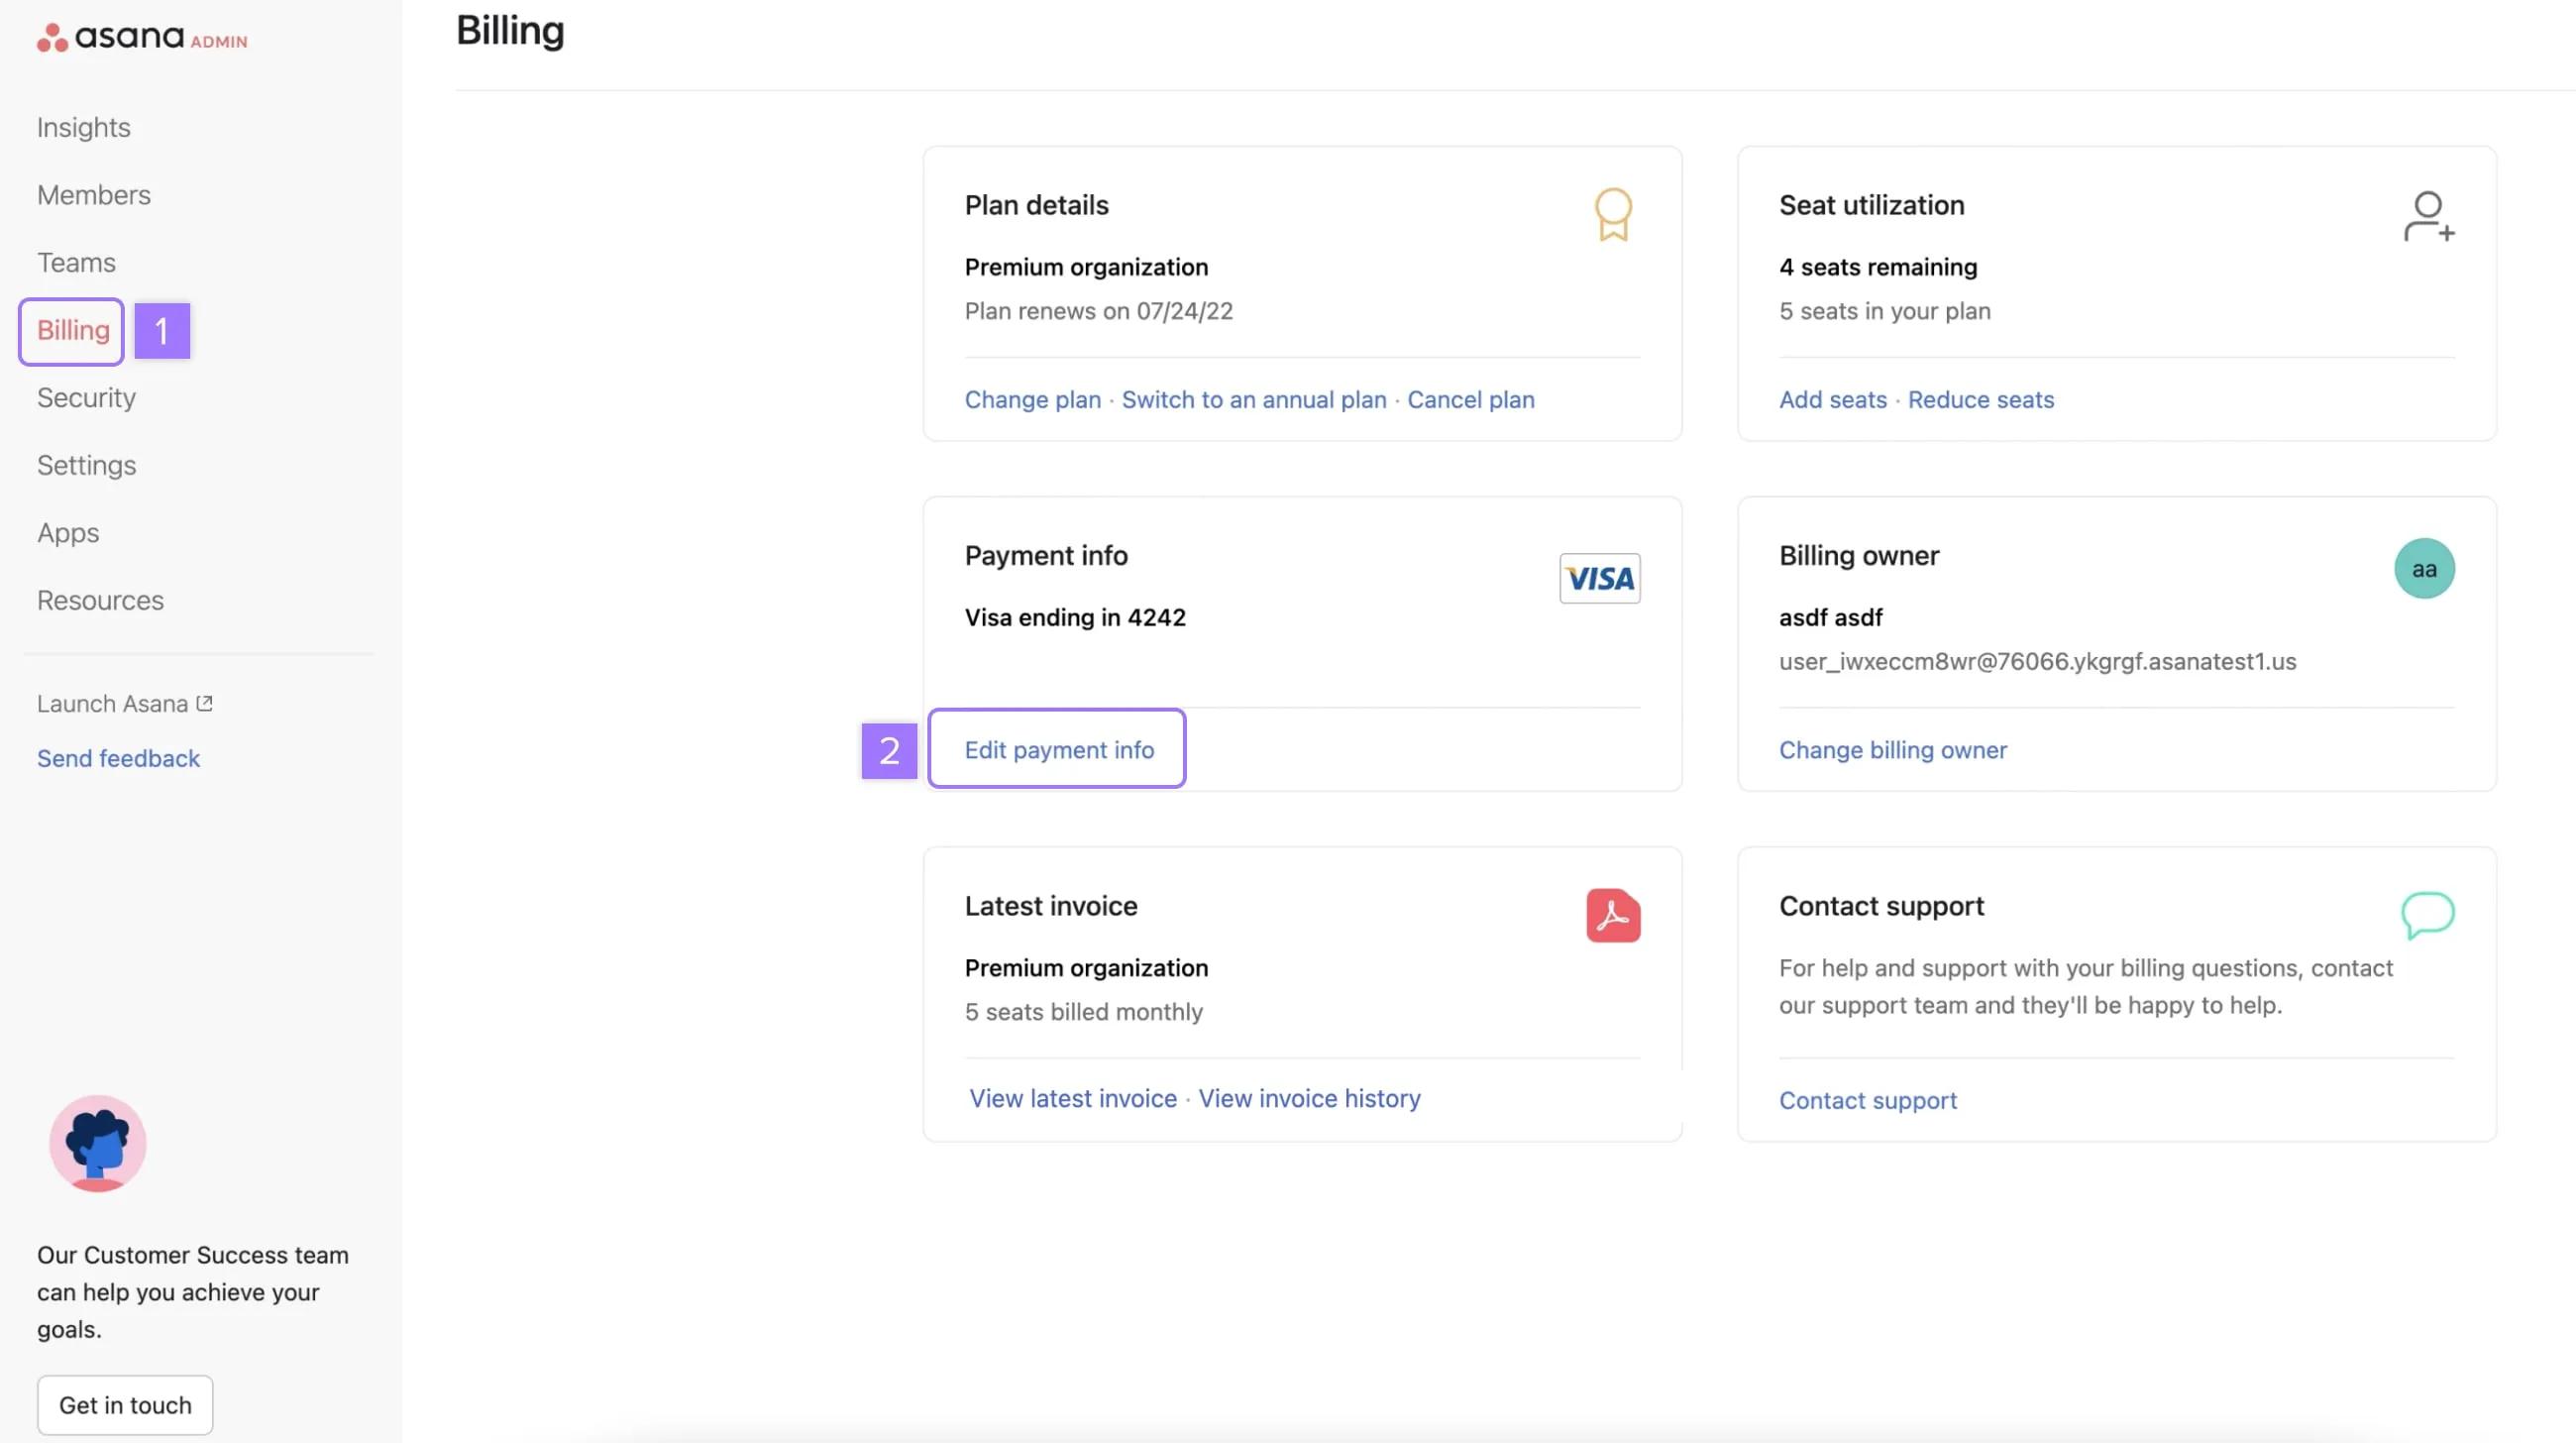
Task: Change the billing owner
Action: (x=1892, y=749)
